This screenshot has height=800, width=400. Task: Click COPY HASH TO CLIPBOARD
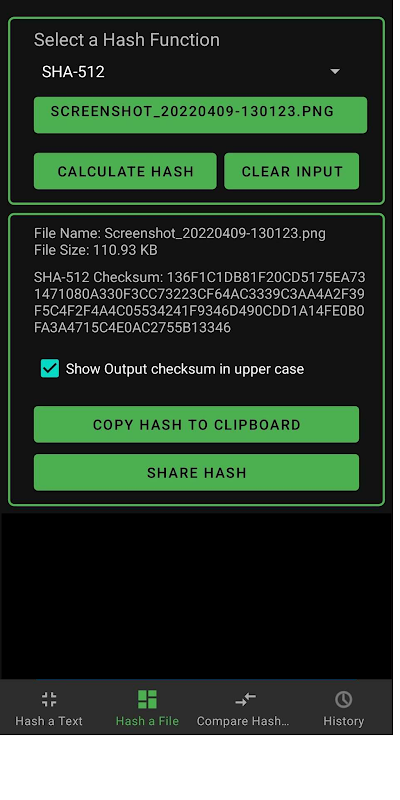point(196,424)
